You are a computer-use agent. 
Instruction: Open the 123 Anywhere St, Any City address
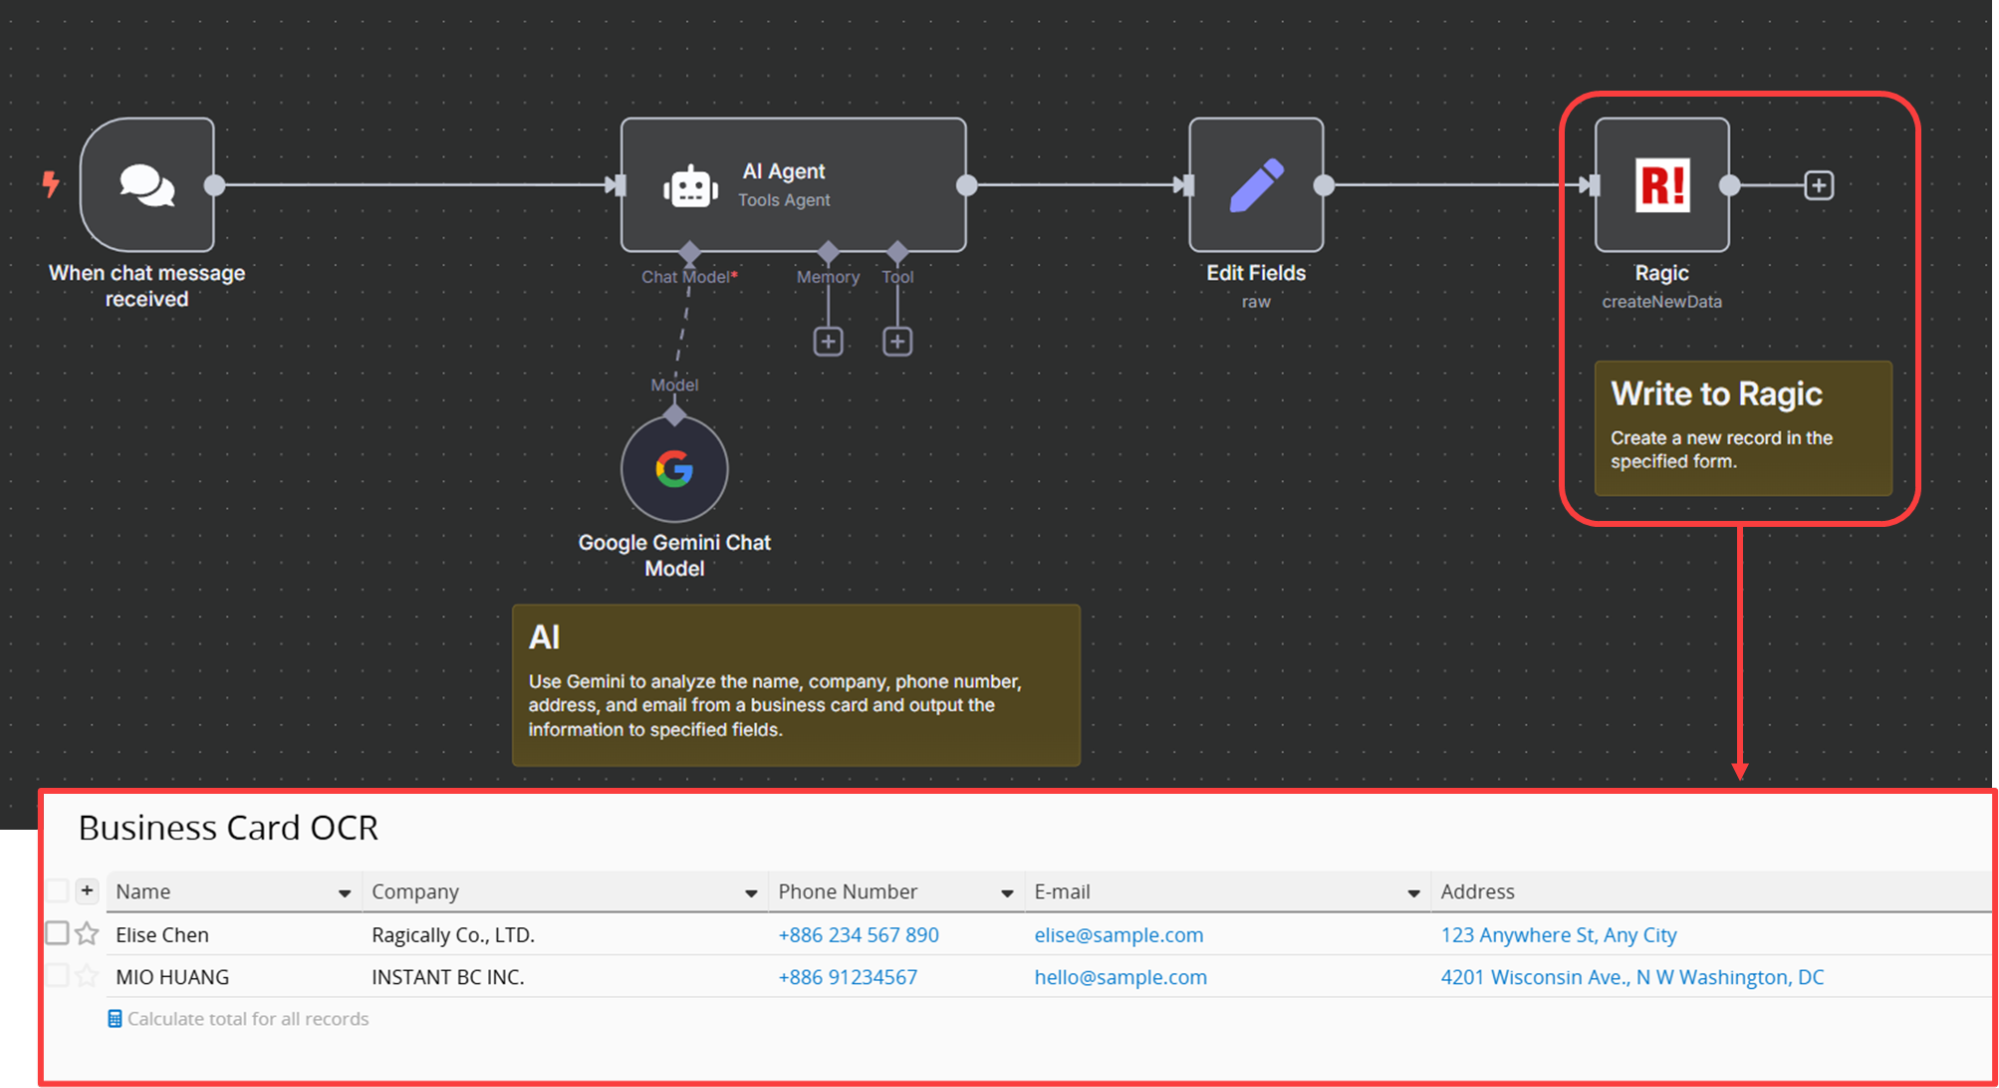[1558, 935]
